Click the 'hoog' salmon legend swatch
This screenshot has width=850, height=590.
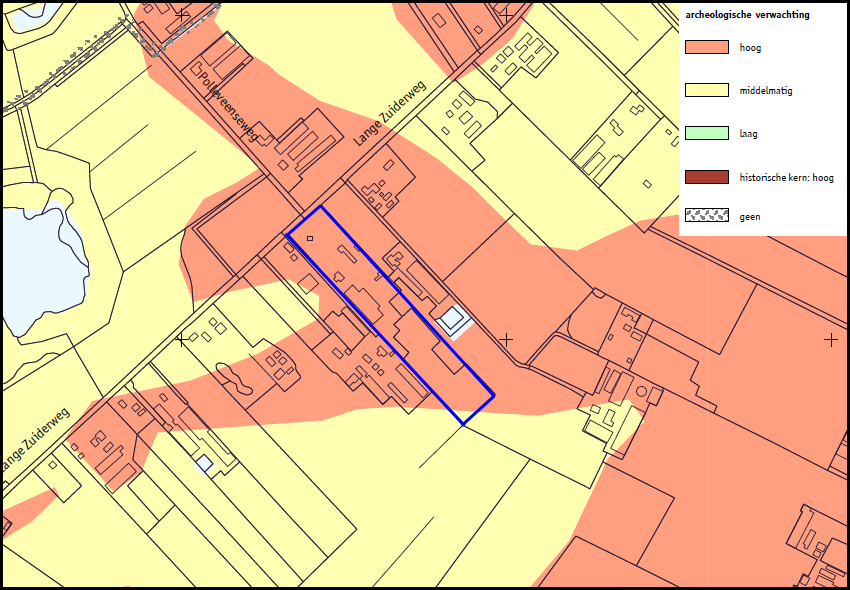(706, 47)
